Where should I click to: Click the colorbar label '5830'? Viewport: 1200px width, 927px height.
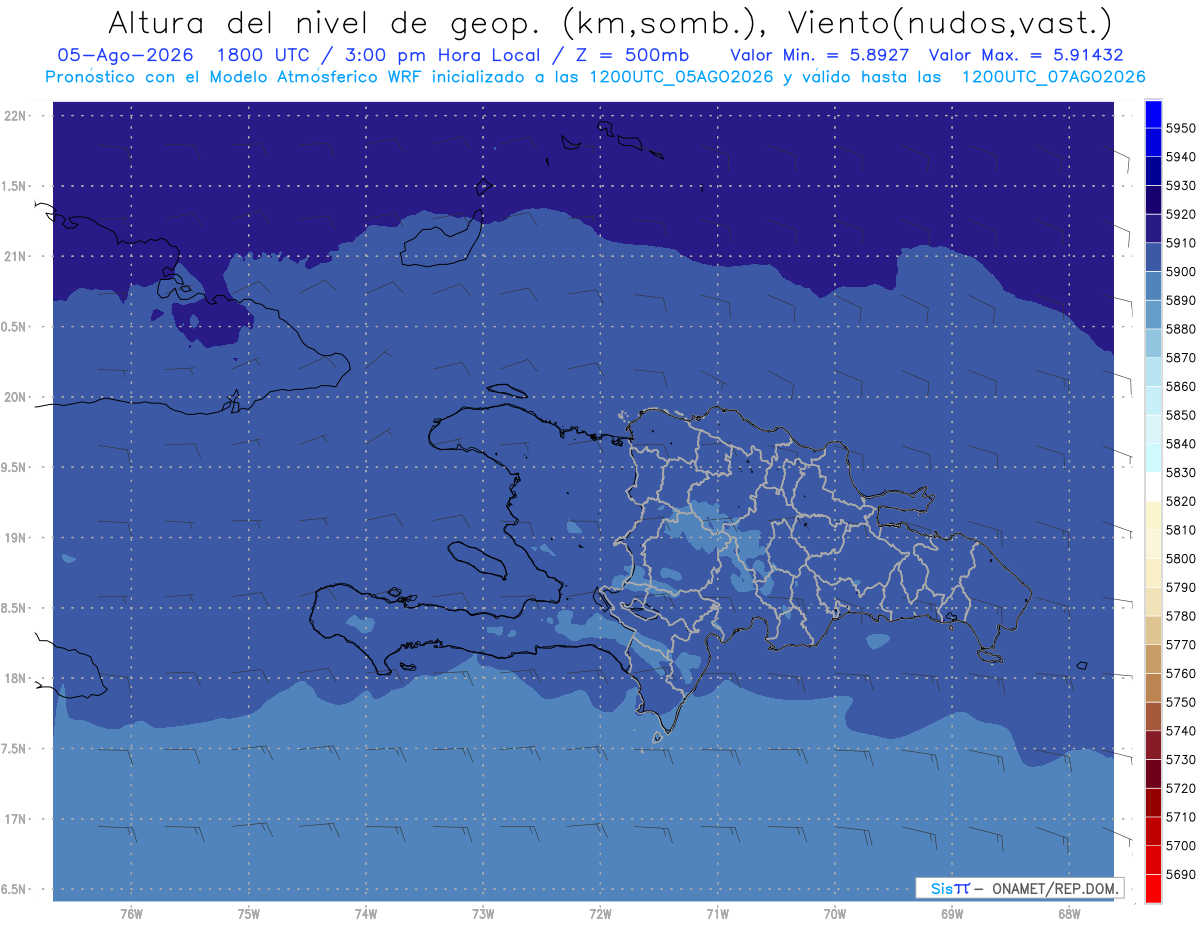click(x=1180, y=472)
